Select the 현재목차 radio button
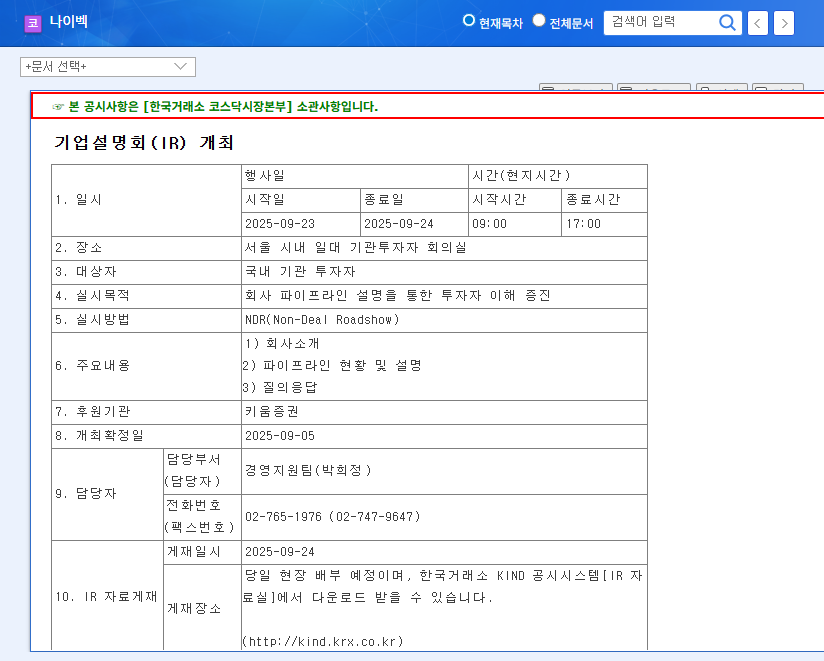The image size is (824, 661). pyautogui.click(x=468, y=20)
